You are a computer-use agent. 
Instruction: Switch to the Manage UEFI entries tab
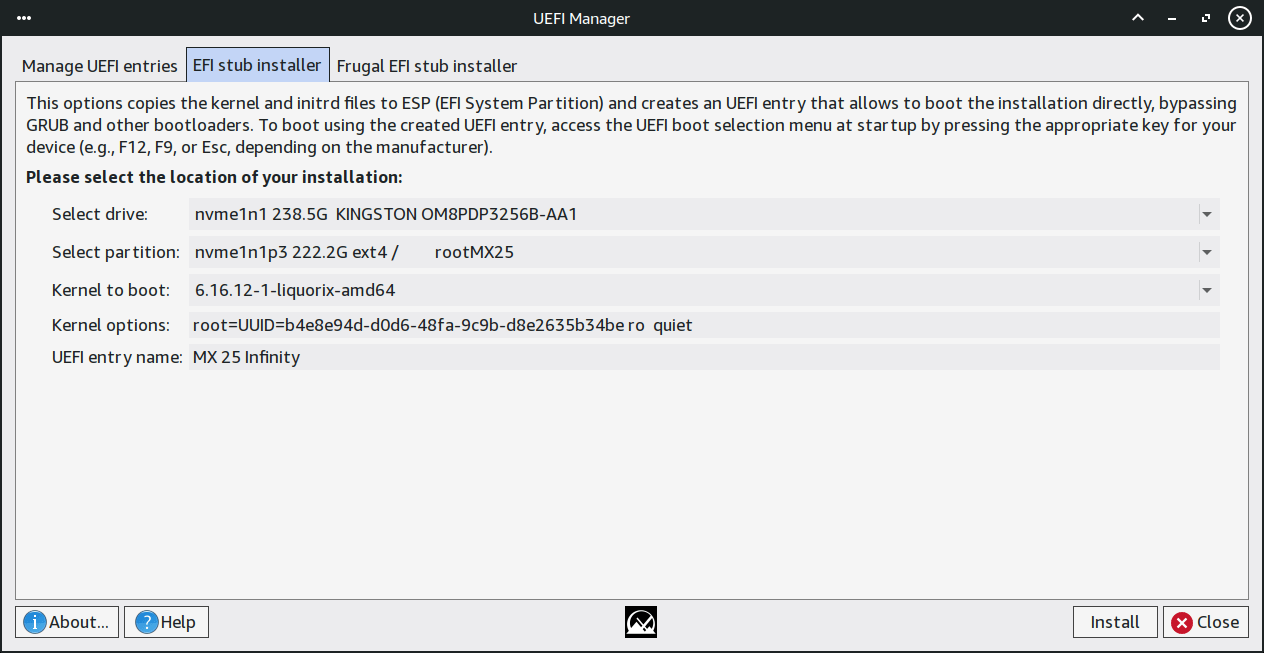[100, 66]
